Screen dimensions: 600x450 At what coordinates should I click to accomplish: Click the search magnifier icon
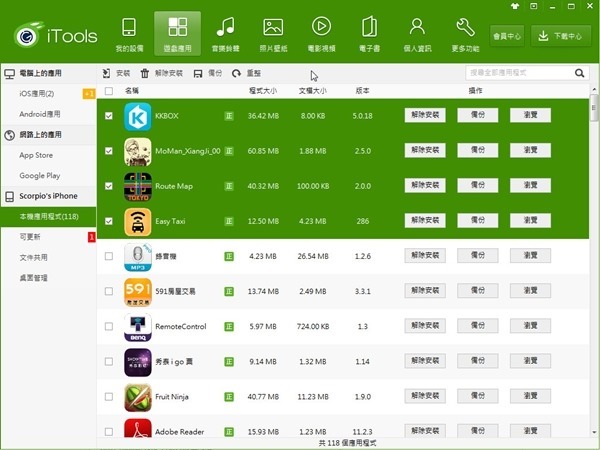(579, 73)
